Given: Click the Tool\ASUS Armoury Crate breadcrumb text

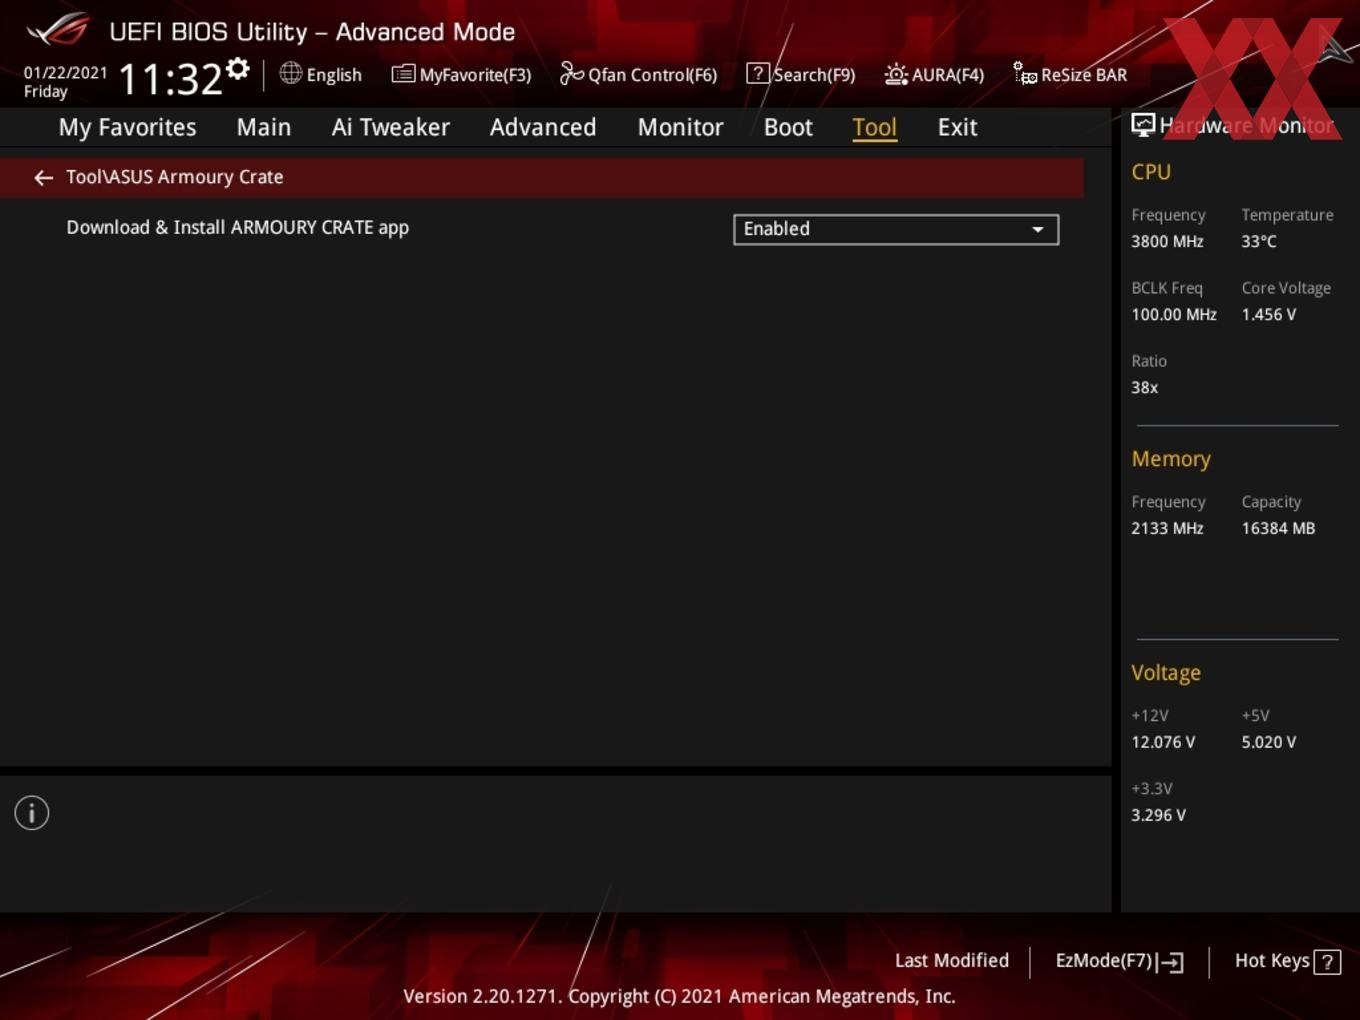Looking at the screenshot, I should [175, 177].
